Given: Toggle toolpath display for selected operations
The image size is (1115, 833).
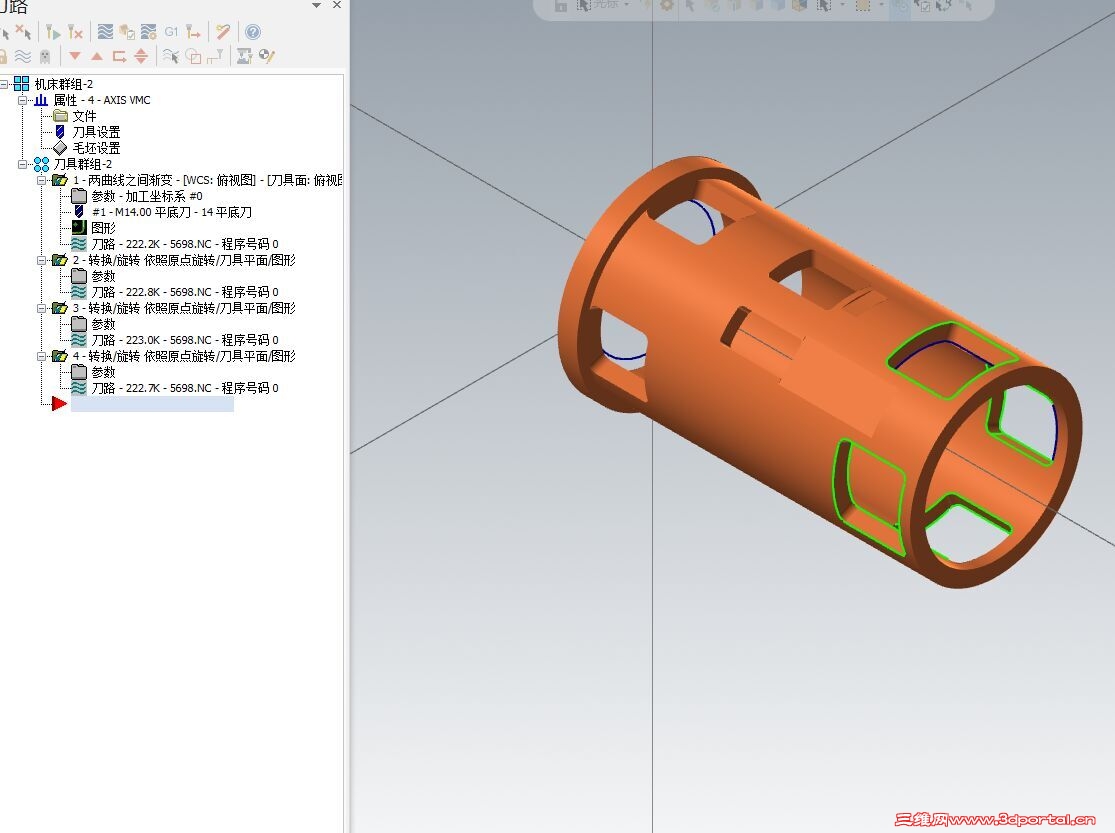Looking at the screenshot, I should [x=23, y=56].
